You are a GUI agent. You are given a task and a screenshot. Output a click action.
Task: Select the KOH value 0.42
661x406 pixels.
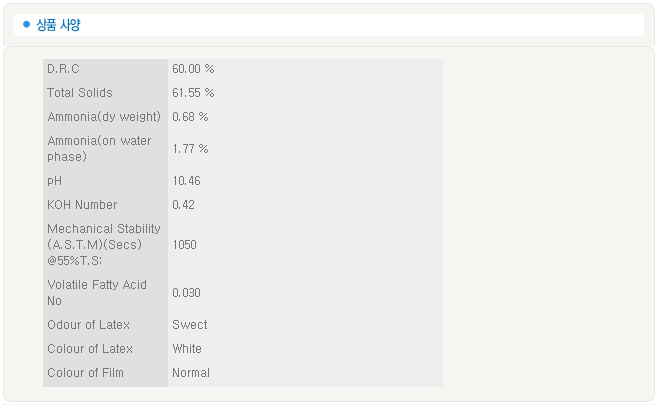[183, 205]
